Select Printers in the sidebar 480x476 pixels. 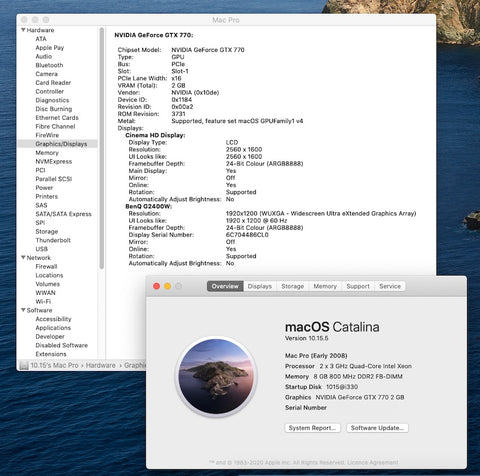click(x=47, y=196)
